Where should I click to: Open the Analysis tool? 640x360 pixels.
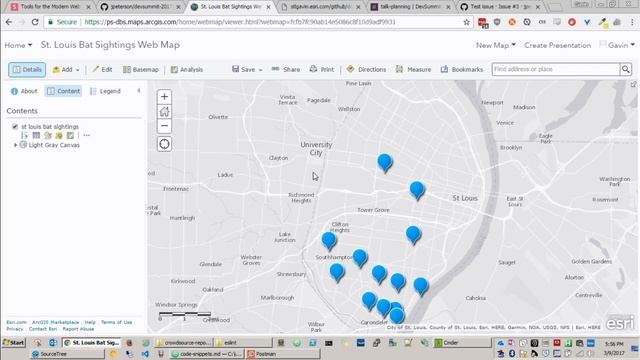187,70
